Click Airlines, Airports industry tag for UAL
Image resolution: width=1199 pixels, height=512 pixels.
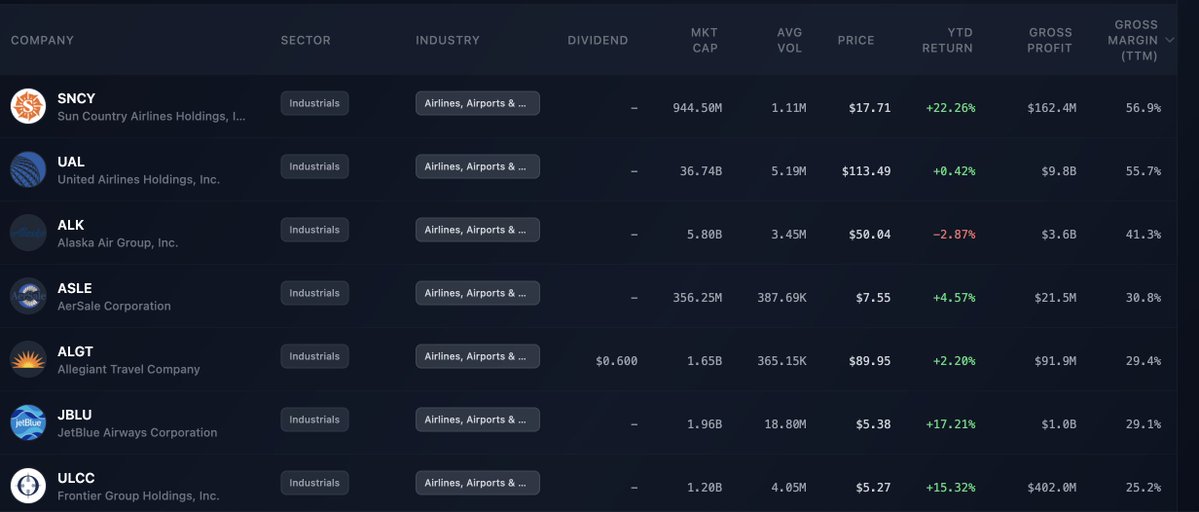tap(477, 167)
